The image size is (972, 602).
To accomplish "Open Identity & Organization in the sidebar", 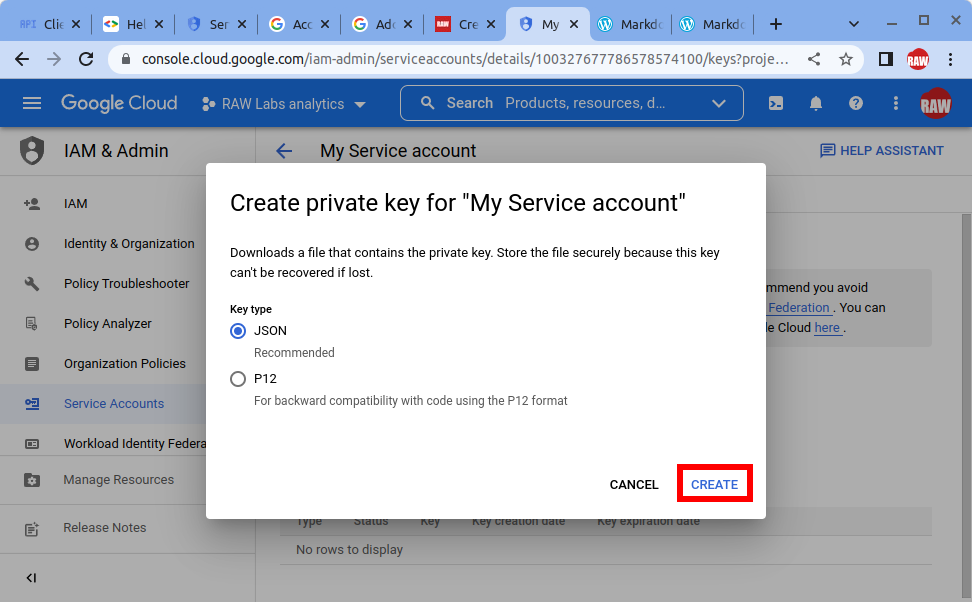I will click(128, 244).
